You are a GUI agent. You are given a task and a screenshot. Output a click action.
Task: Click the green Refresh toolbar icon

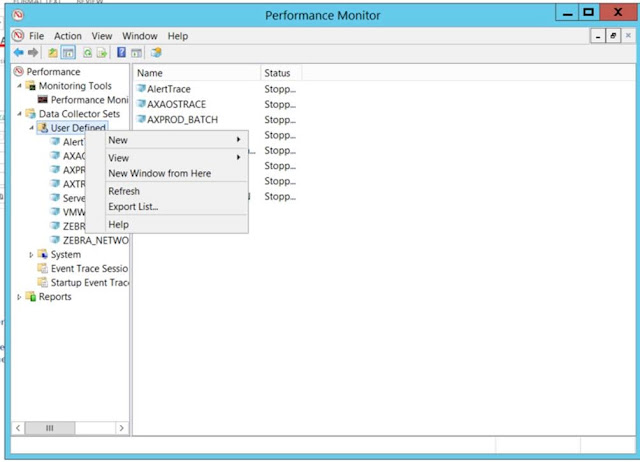tap(87, 53)
